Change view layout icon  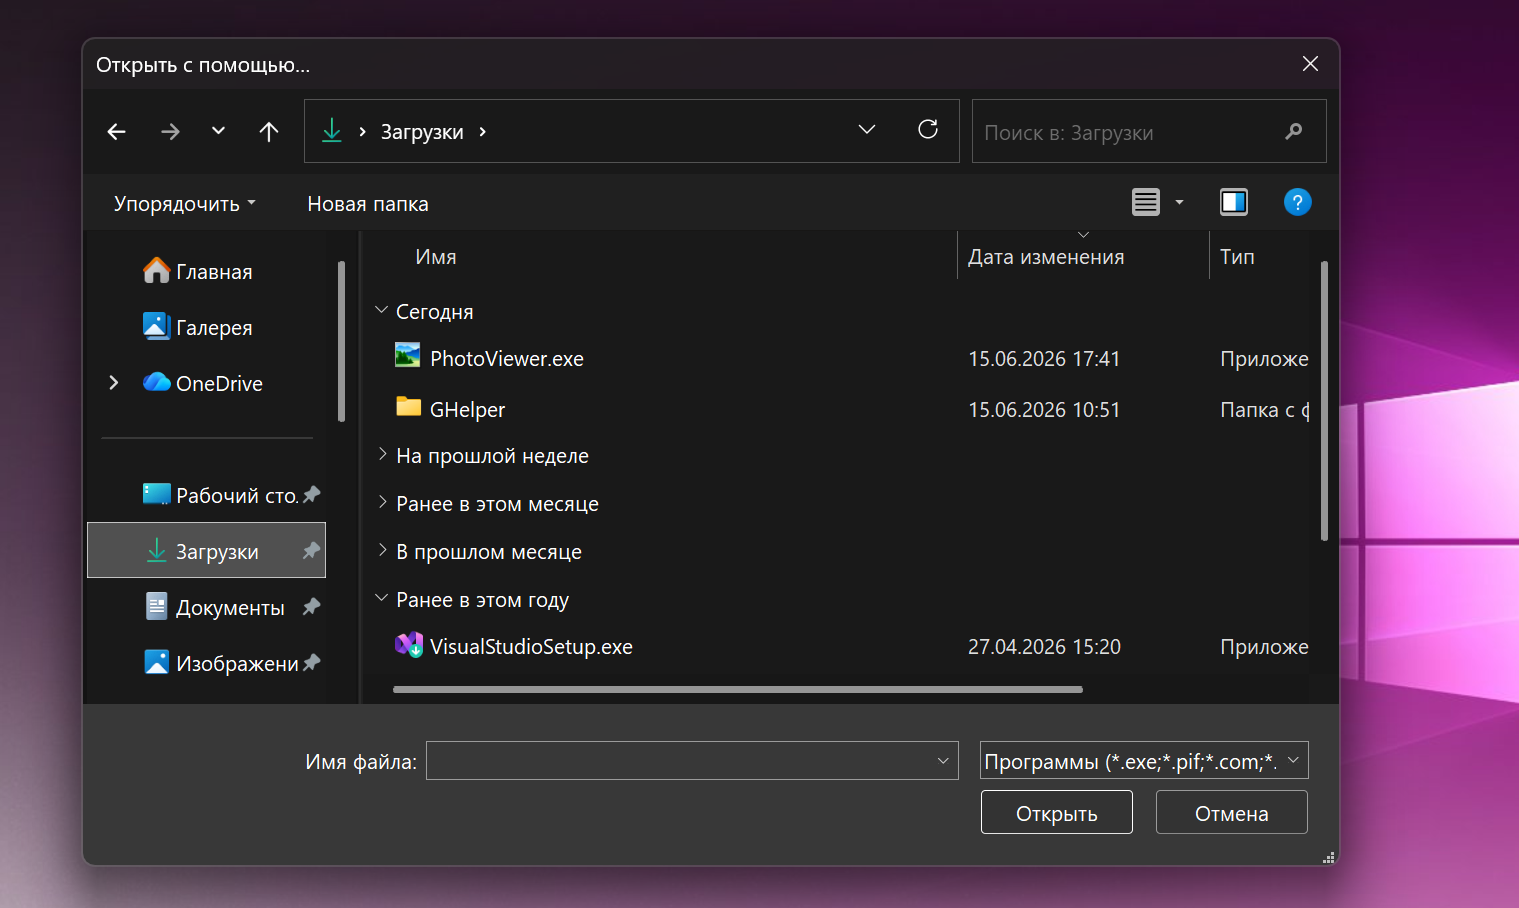pos(1146,202)
